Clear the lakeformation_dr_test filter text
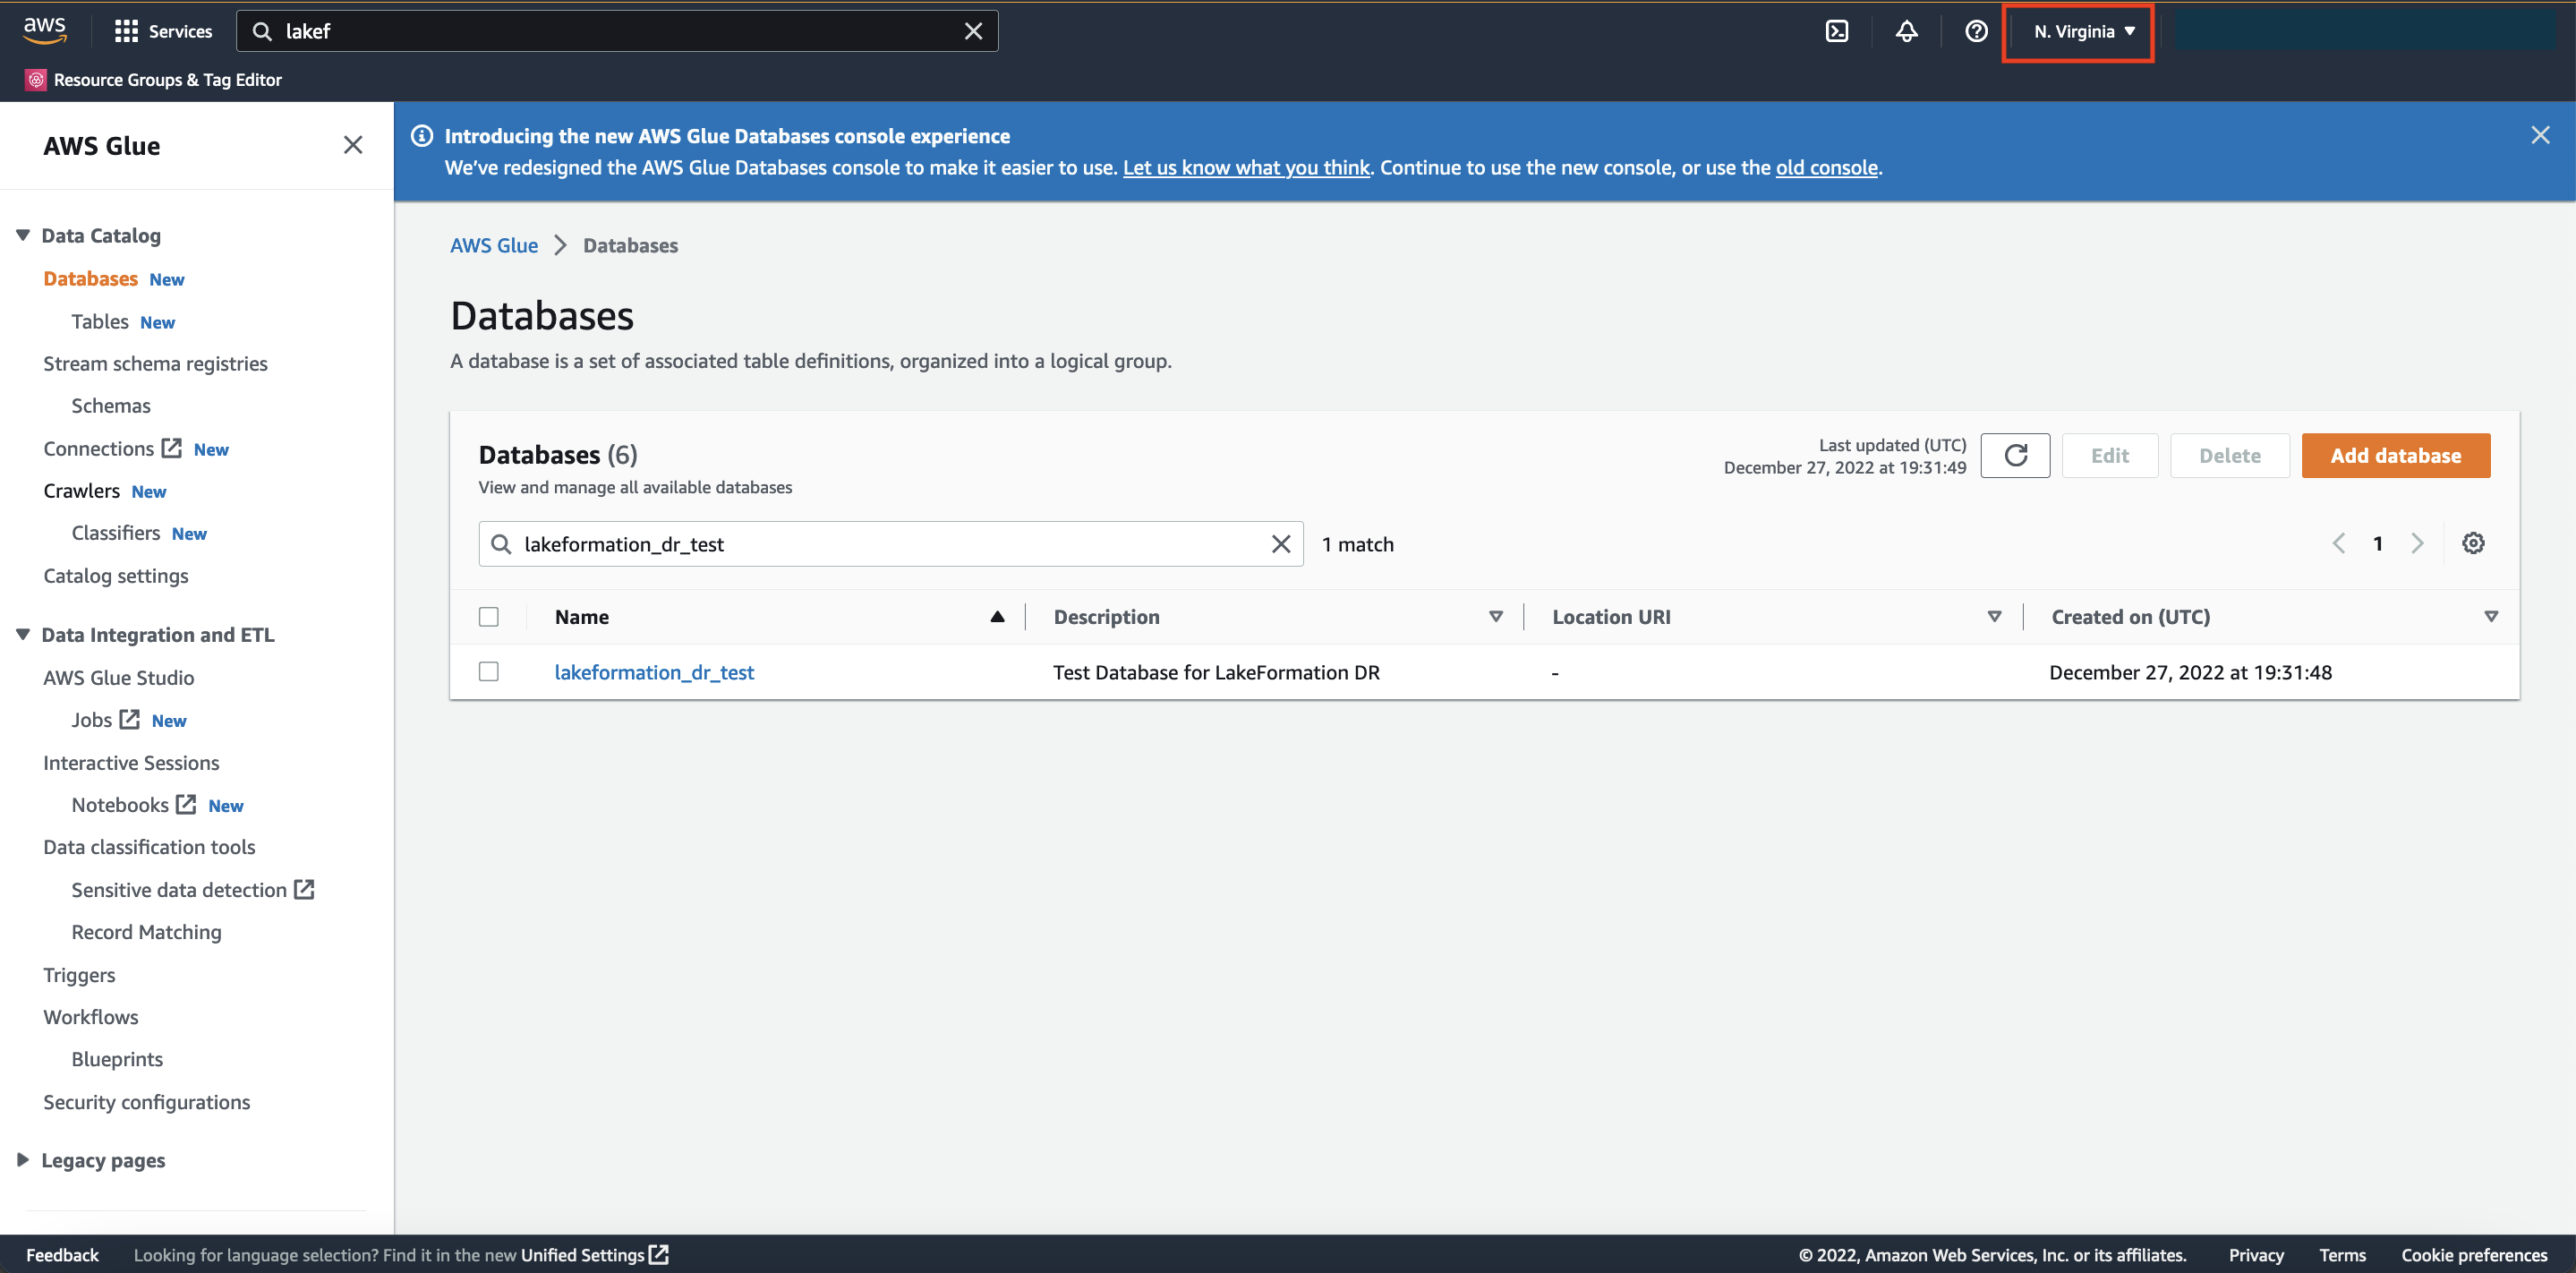Image resolution: width=2576 pixels, height=1273 pixels. click(x=1281, y=544)
